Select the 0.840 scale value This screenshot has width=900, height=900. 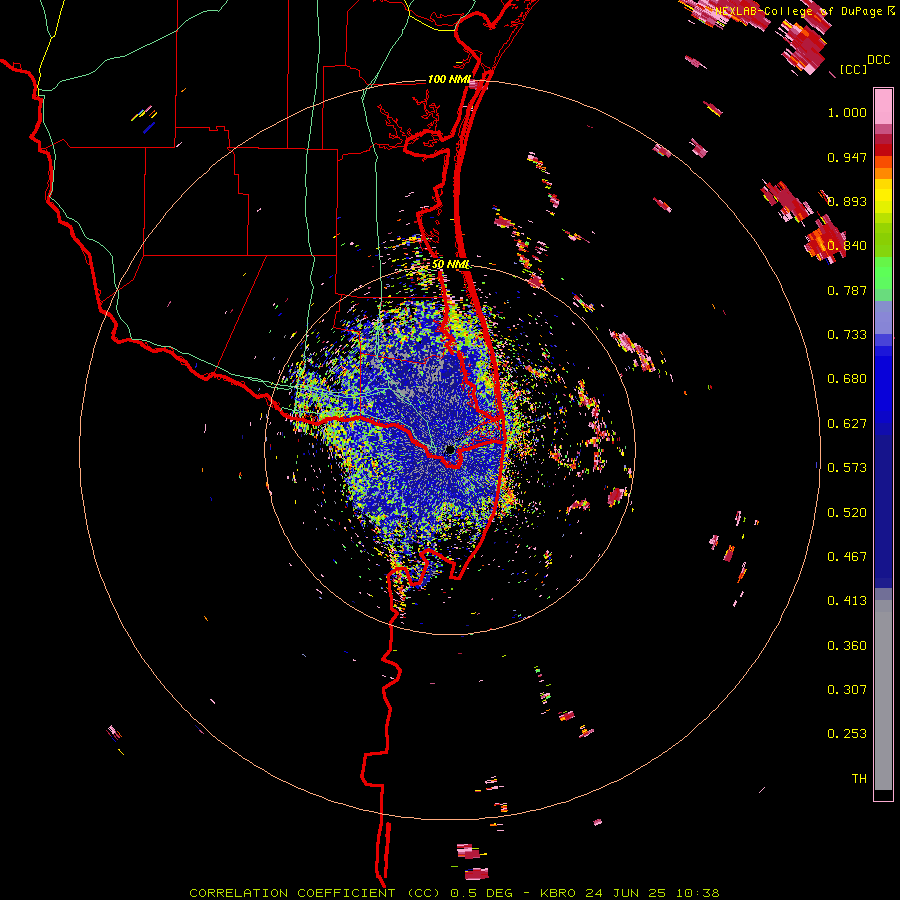pyautogui.click(x=847, y=246)
